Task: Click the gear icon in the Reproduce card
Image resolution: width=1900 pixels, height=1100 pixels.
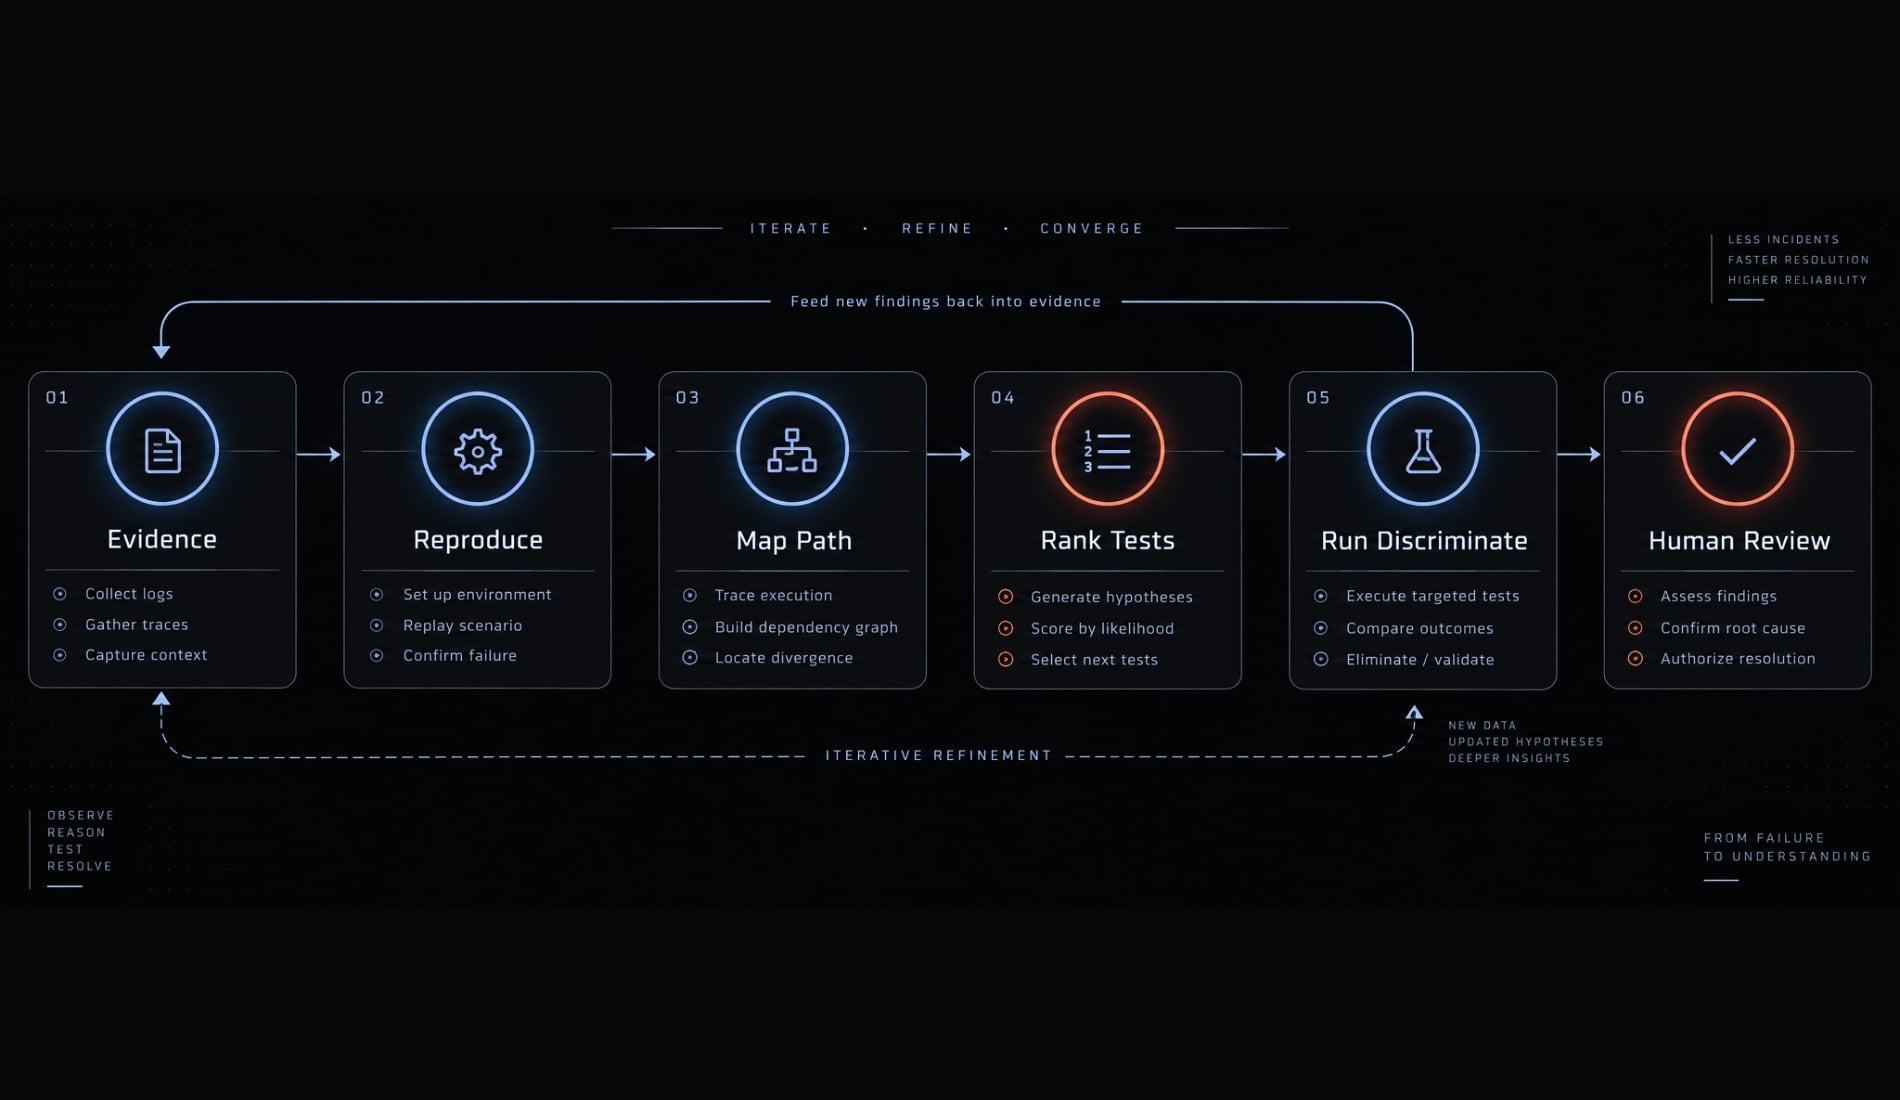Action: click(478, 451)
